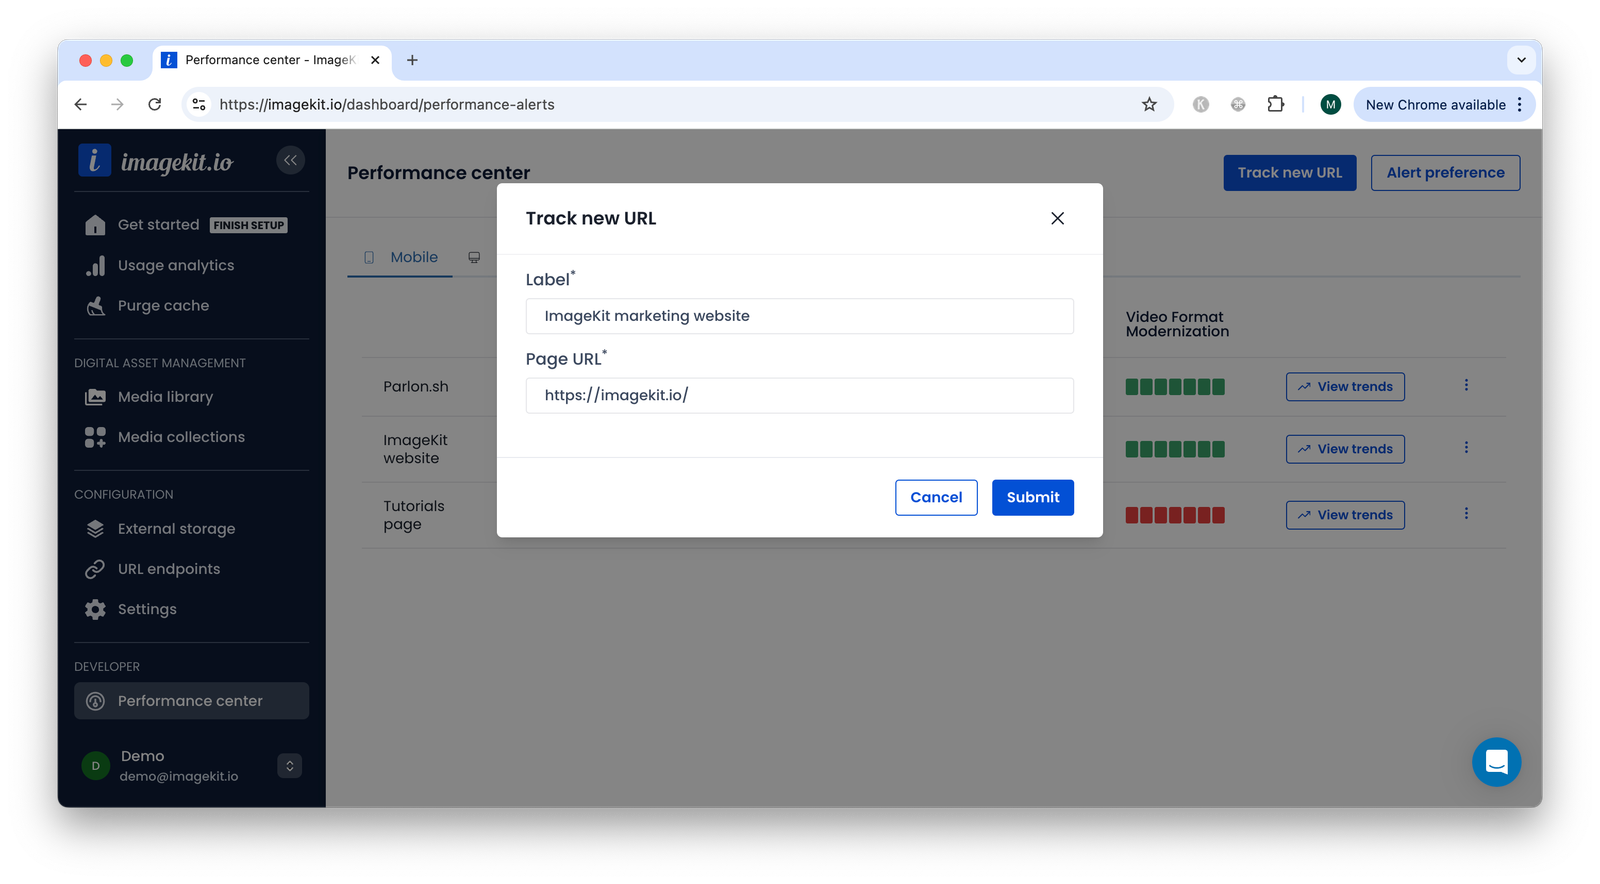1600x884 pixels.
Task: Select the Performance center browser tab
Action: tap(270, 60)
